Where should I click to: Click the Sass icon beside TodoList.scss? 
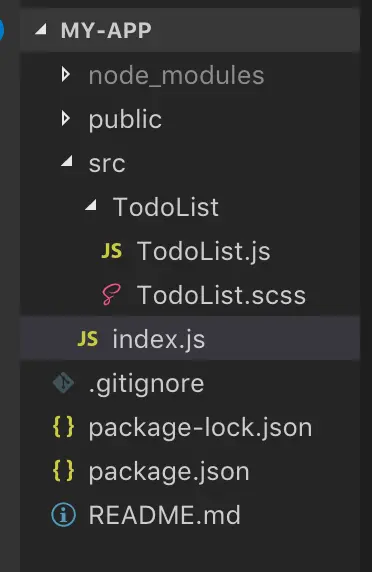coord(112,295)
